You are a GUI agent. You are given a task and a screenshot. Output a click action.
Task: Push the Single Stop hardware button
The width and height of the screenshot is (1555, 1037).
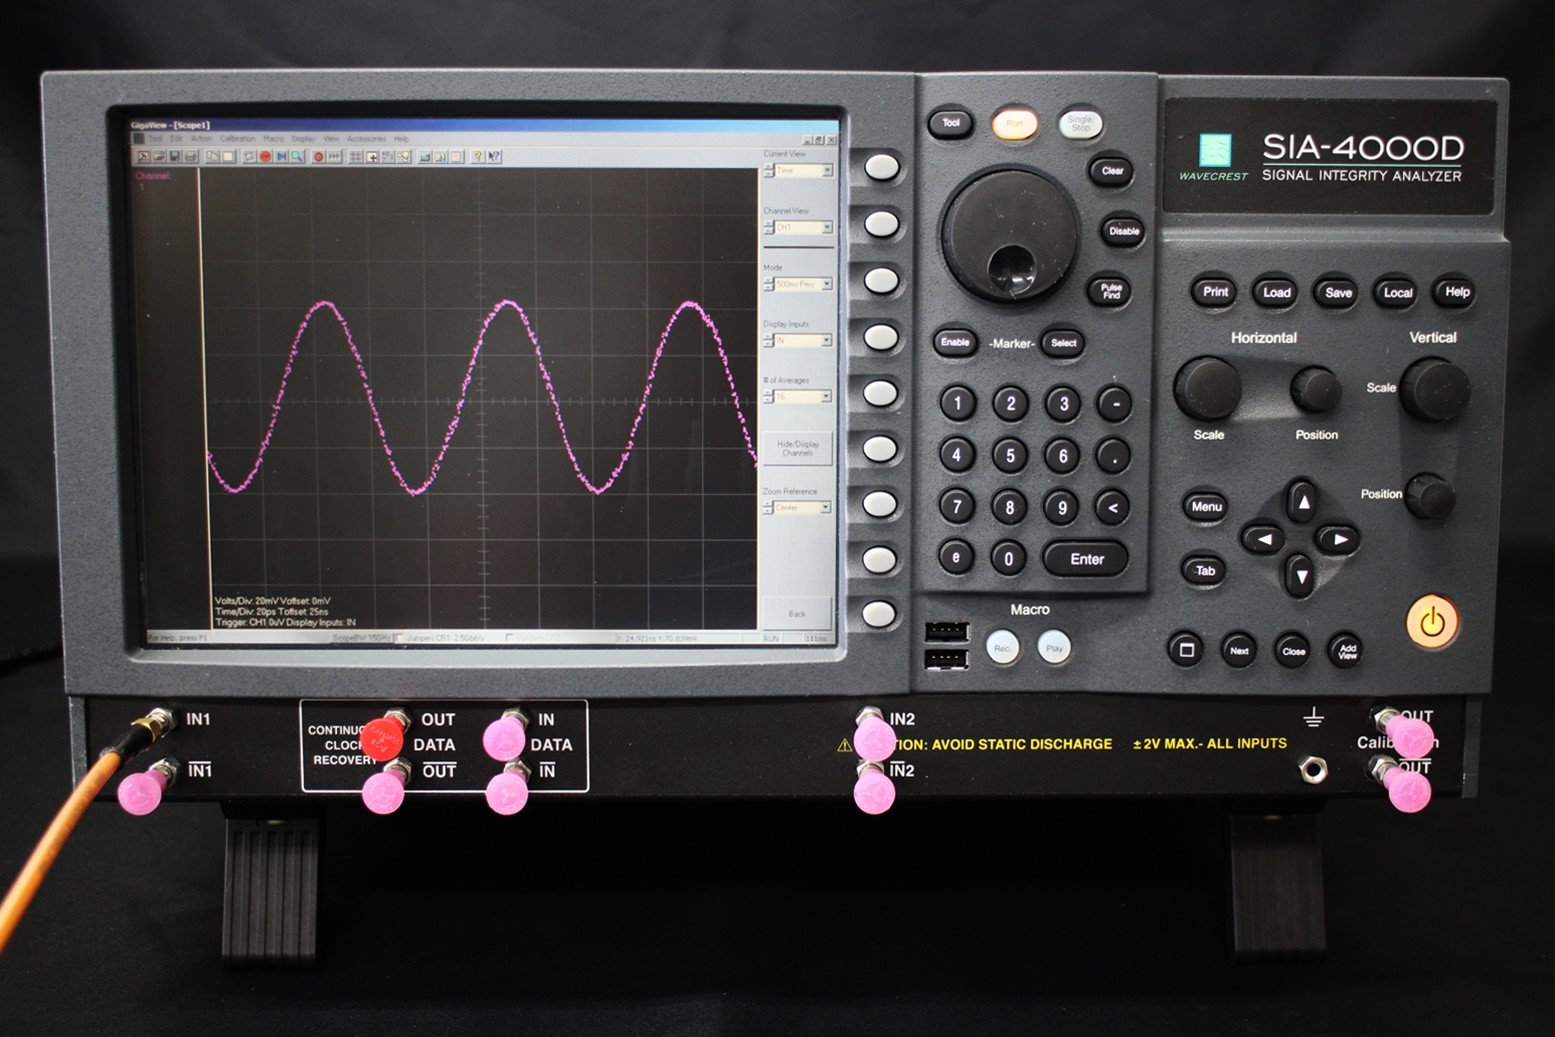[x=1080, y=124]
